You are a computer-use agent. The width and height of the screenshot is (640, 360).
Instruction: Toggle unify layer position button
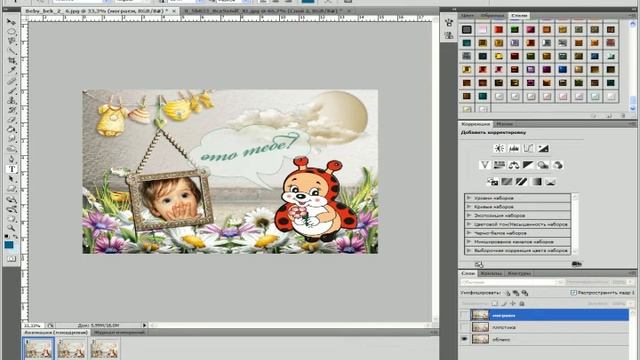tap(508, 293)
